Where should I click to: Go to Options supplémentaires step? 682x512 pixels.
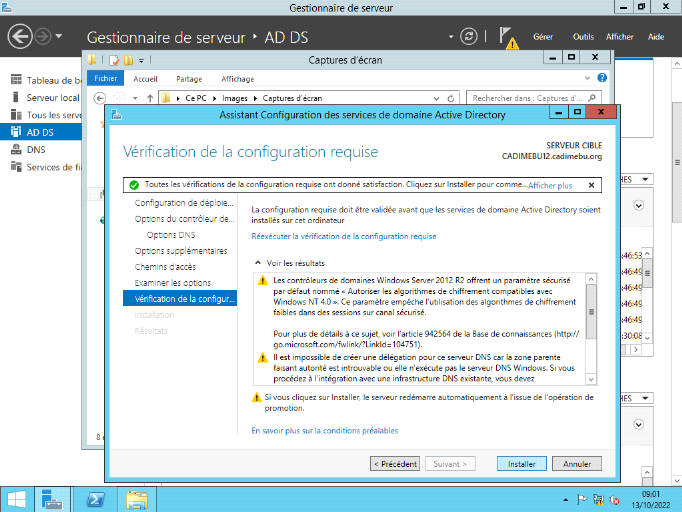181,251
